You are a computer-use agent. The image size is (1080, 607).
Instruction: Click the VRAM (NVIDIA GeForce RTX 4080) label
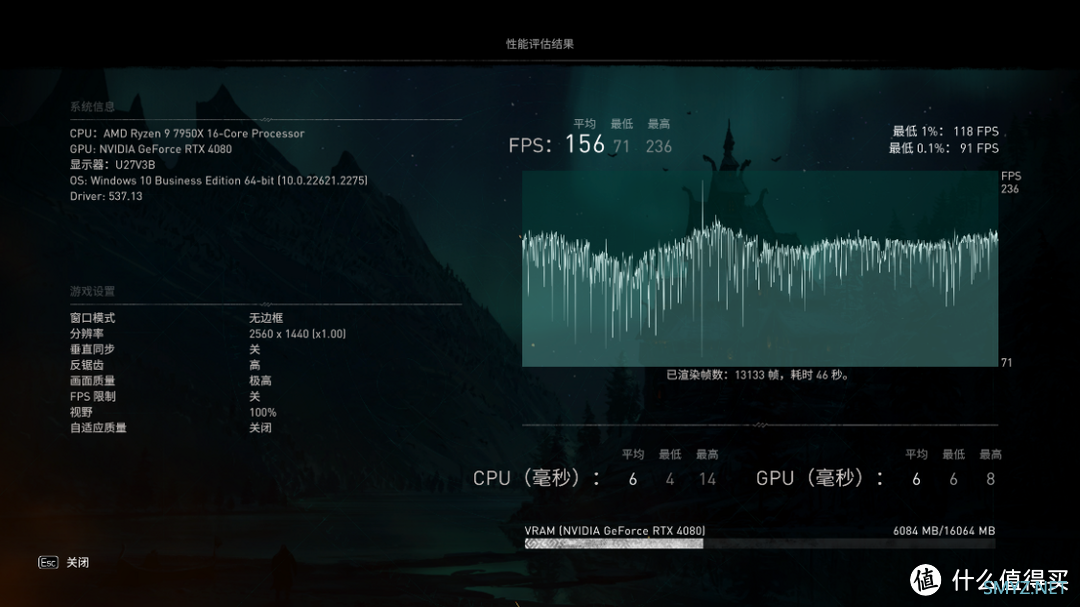[614, 531]
